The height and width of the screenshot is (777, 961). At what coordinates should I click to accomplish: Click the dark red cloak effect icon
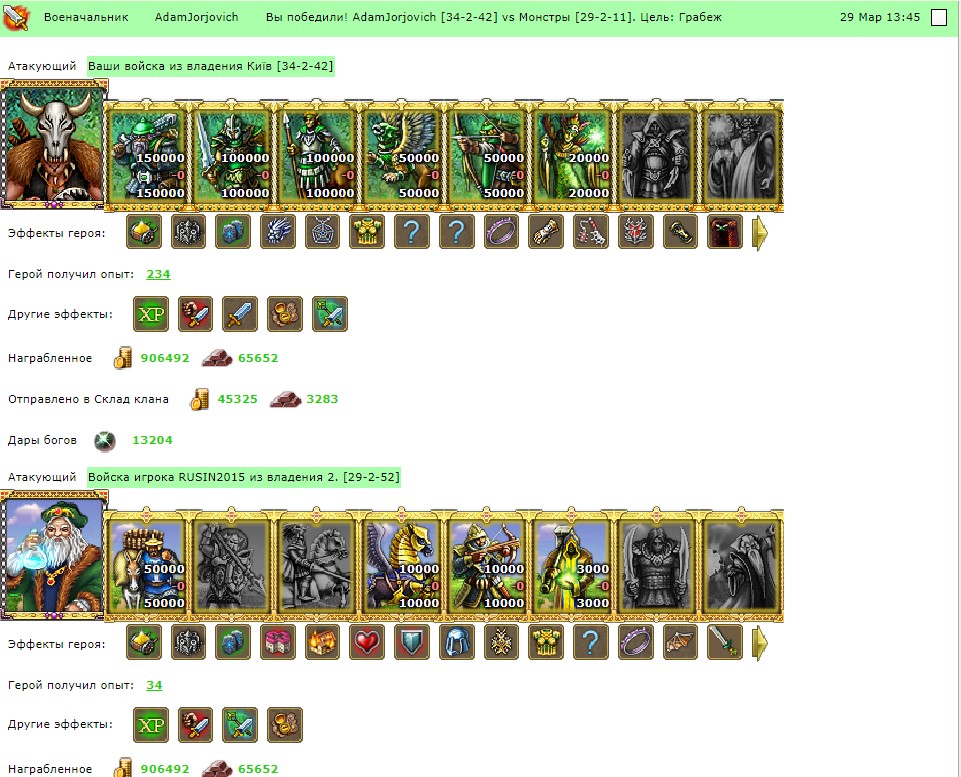725,231
